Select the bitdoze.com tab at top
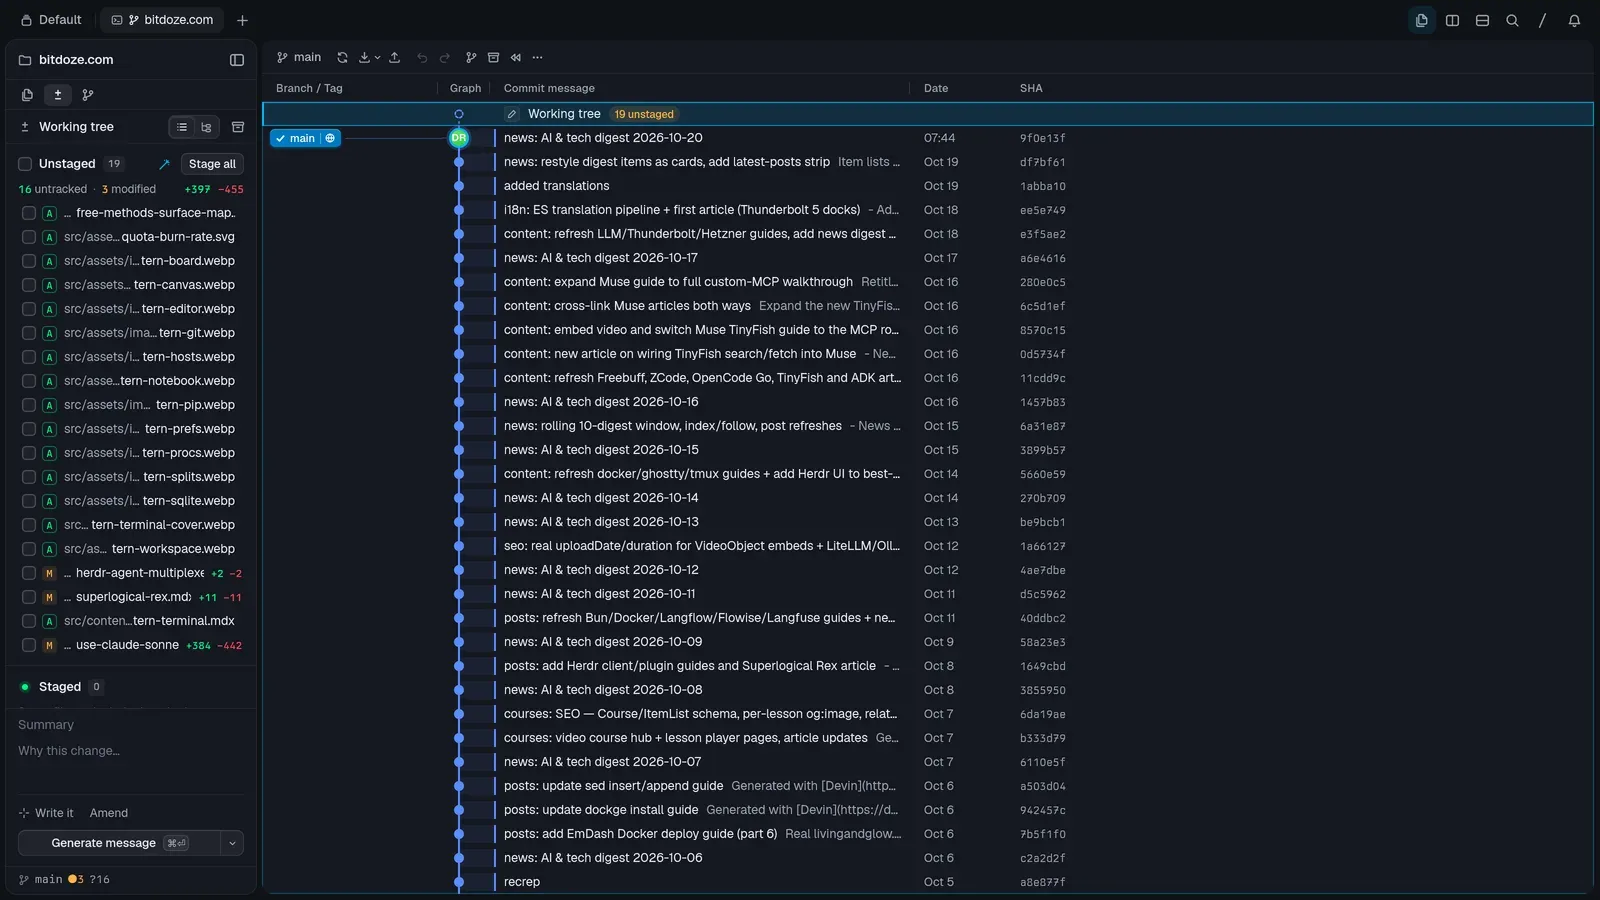Image resolution: width=1600 pixels, height=900 pixels. 163,20
